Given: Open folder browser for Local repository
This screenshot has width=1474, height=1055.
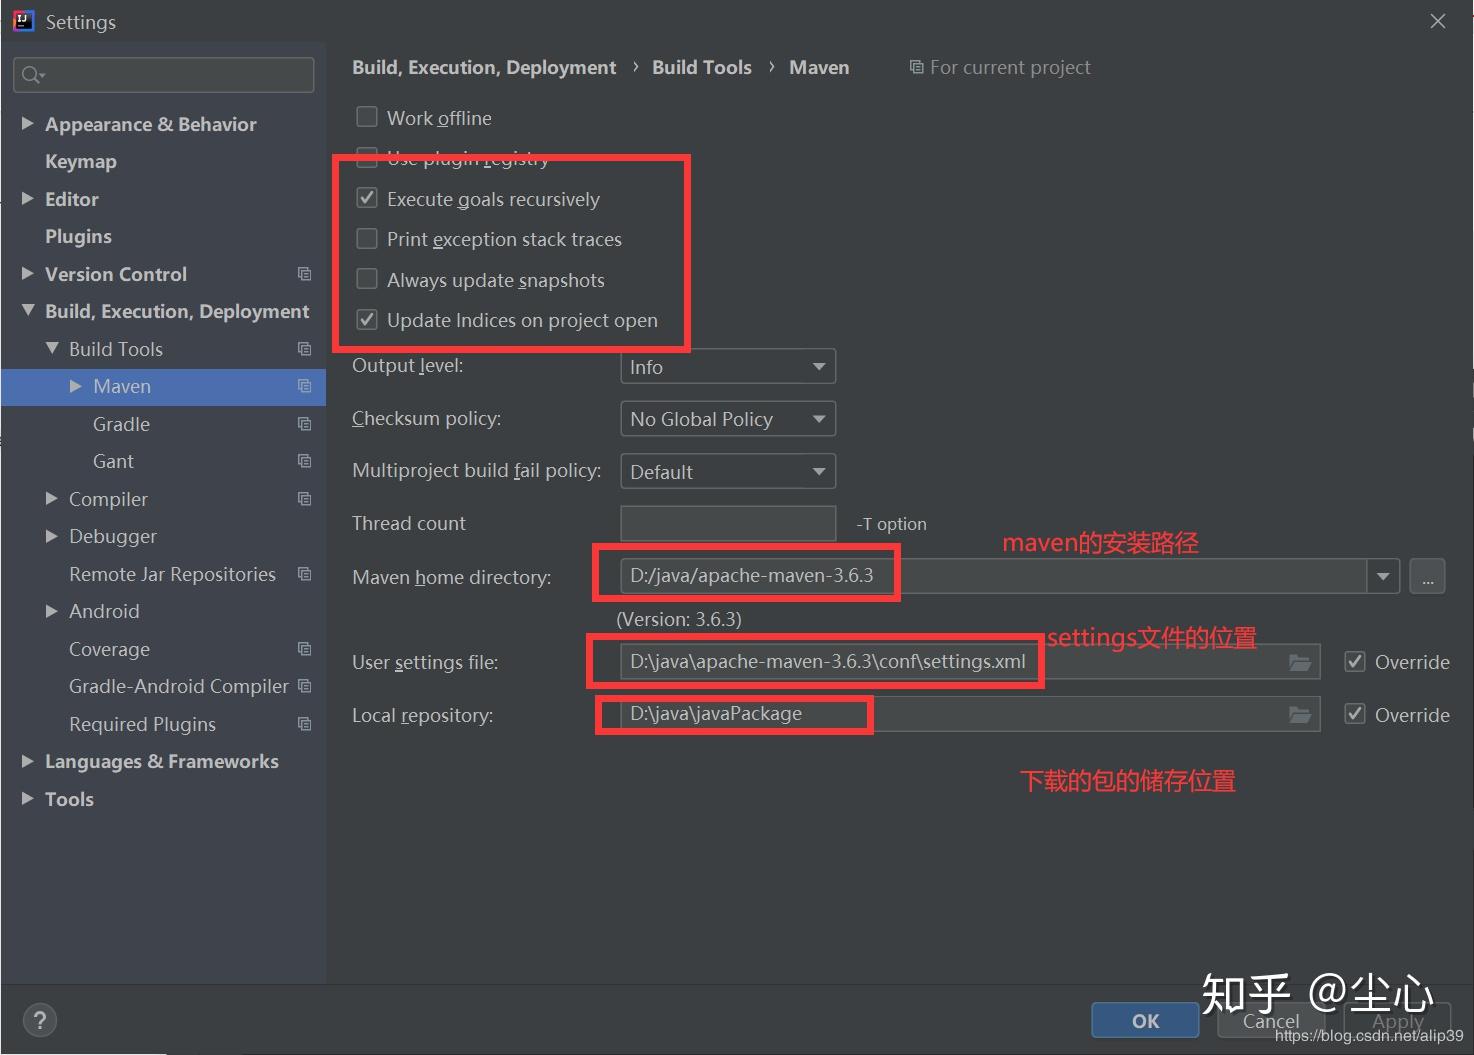Looking at the screenshot, I should 1299,714.
